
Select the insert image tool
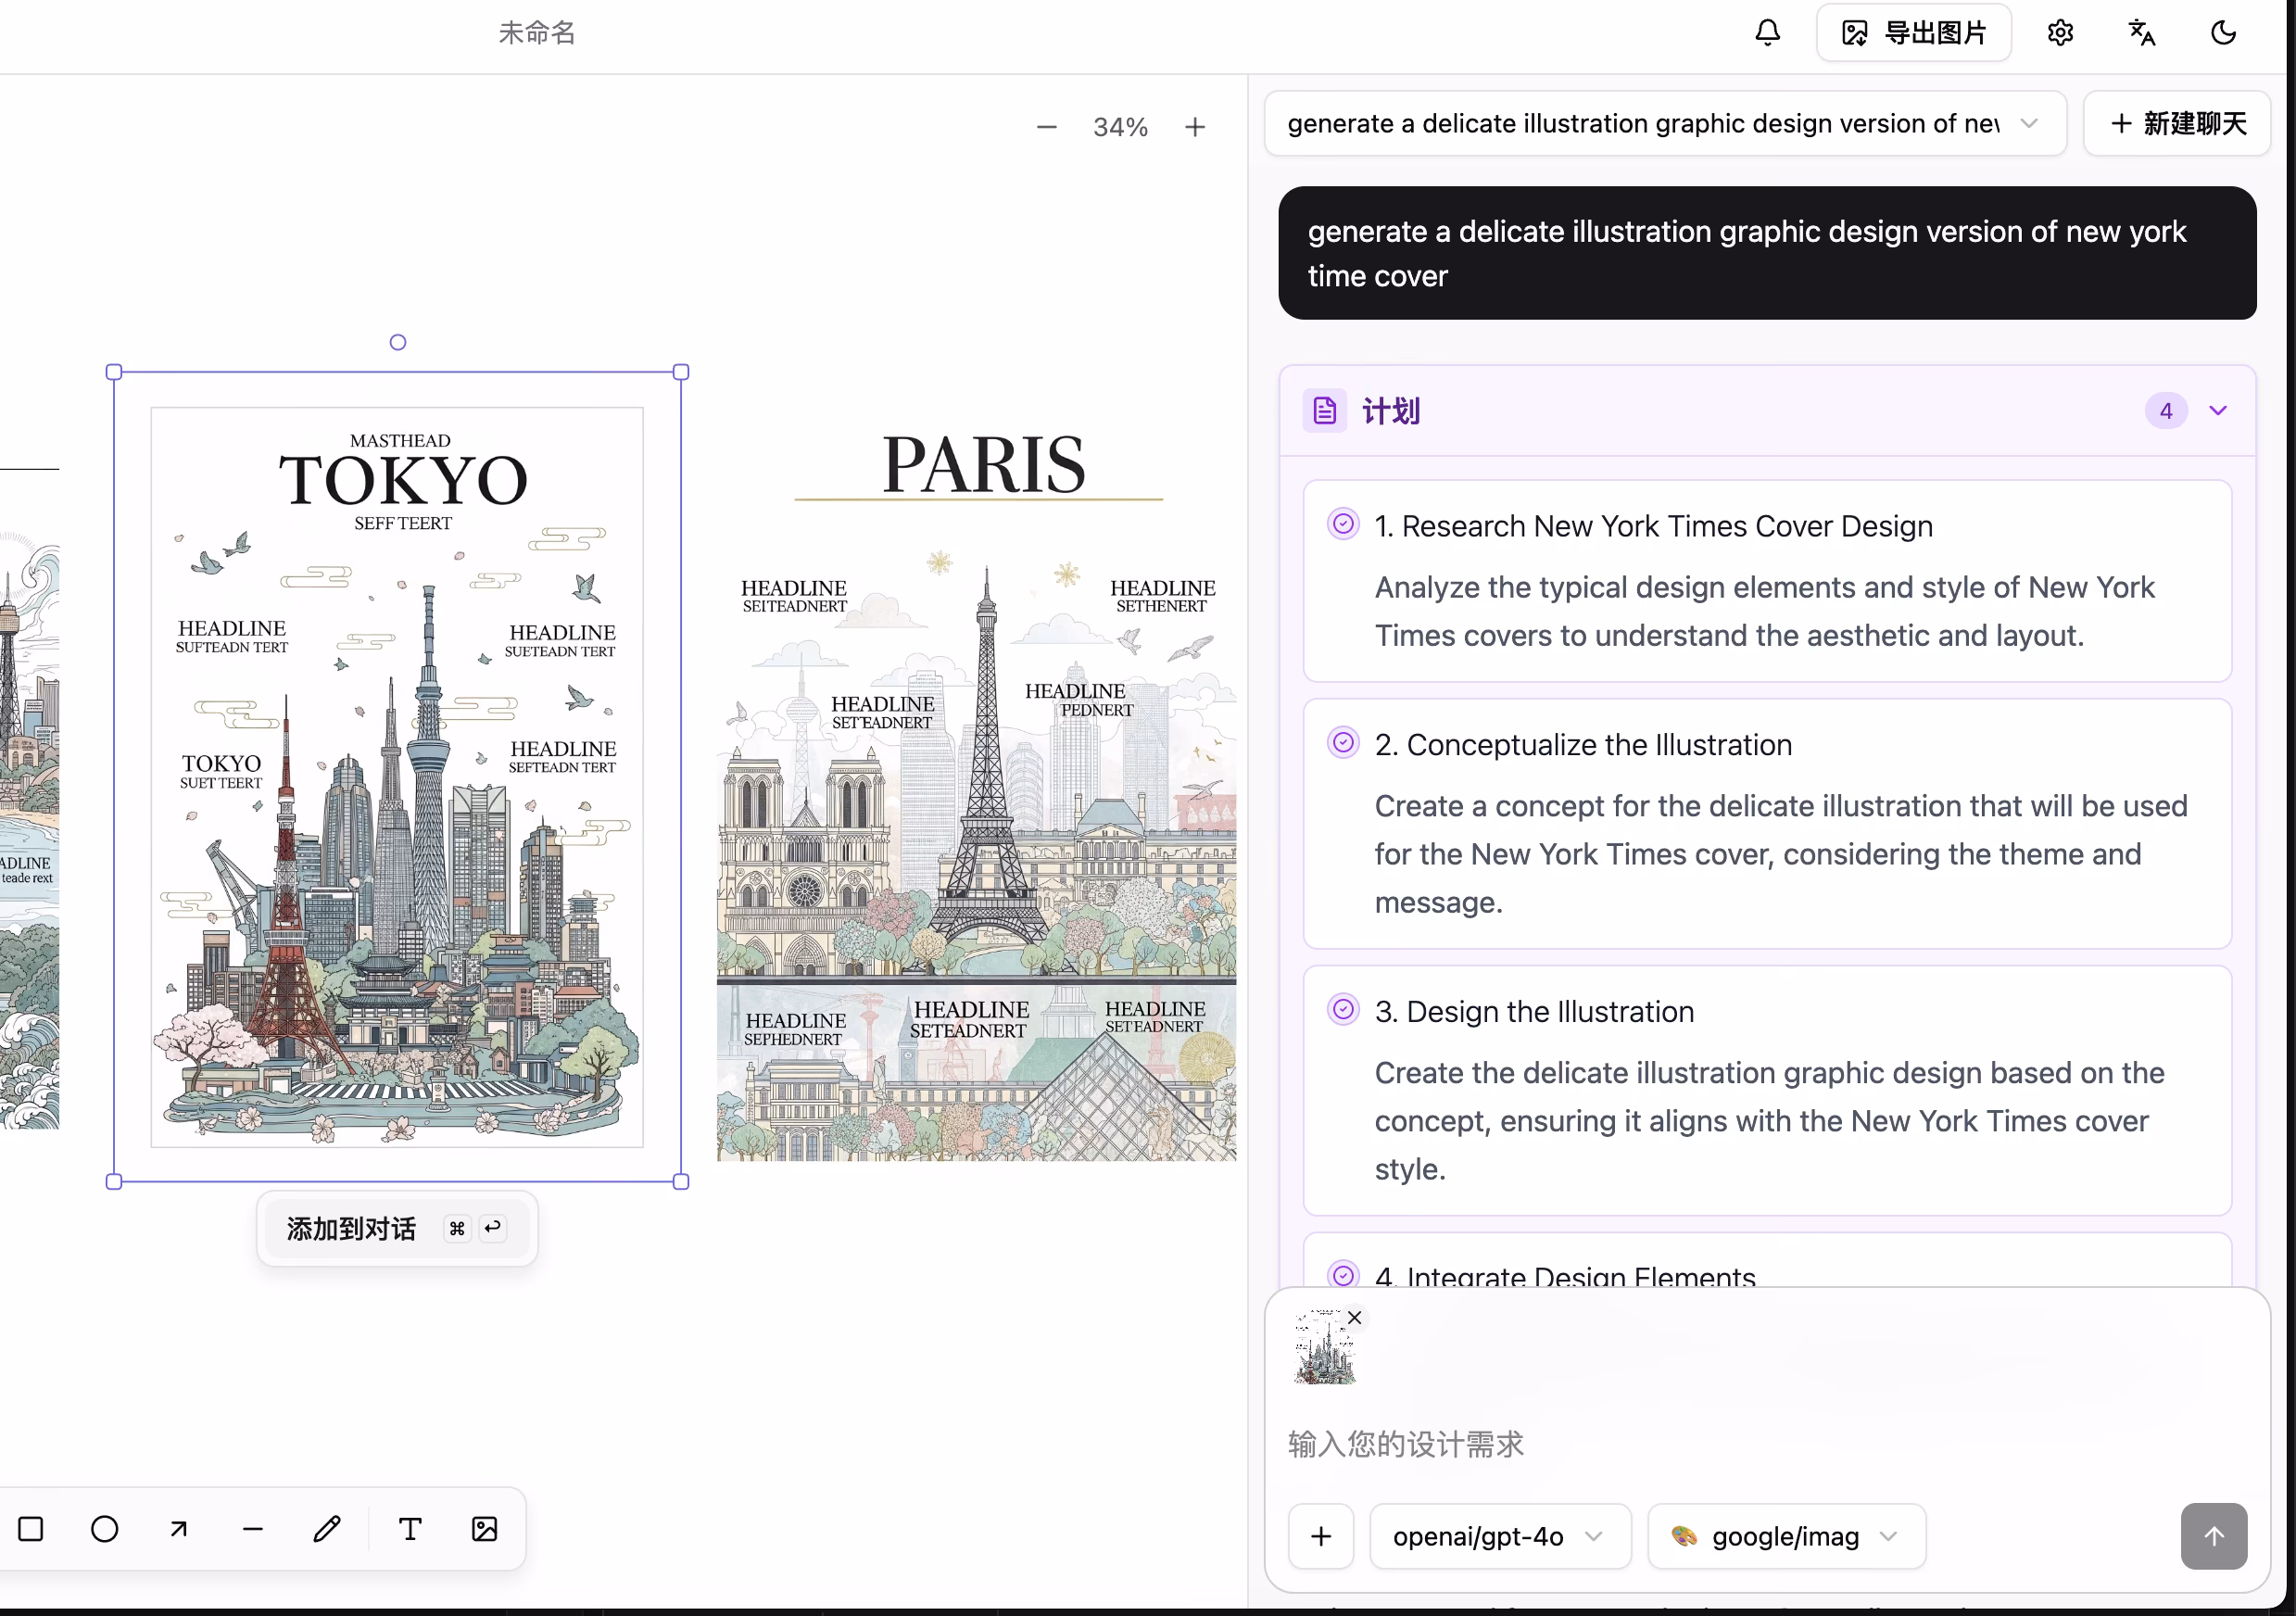click(484, 1529)
